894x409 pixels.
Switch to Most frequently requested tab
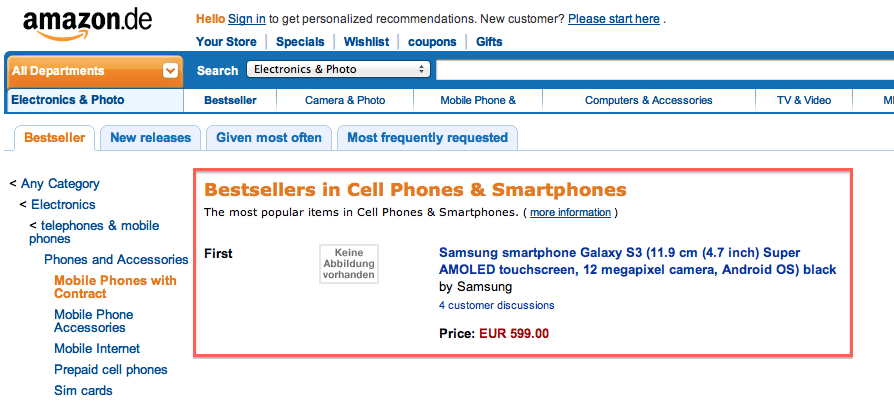pyautogui.click(x=427, y=137)
